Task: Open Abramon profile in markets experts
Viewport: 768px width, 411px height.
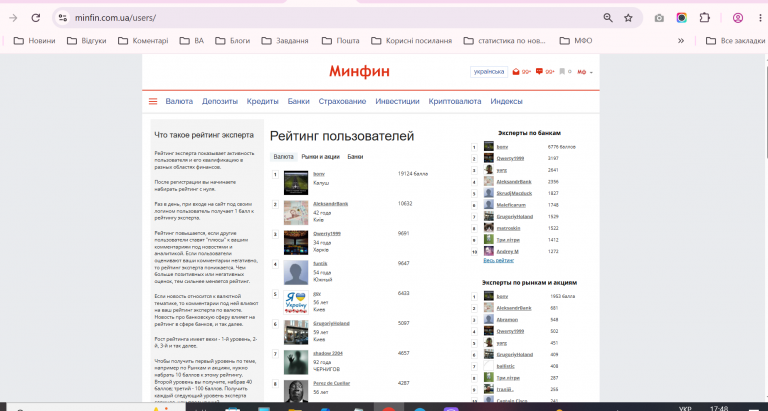Action: 507,319
